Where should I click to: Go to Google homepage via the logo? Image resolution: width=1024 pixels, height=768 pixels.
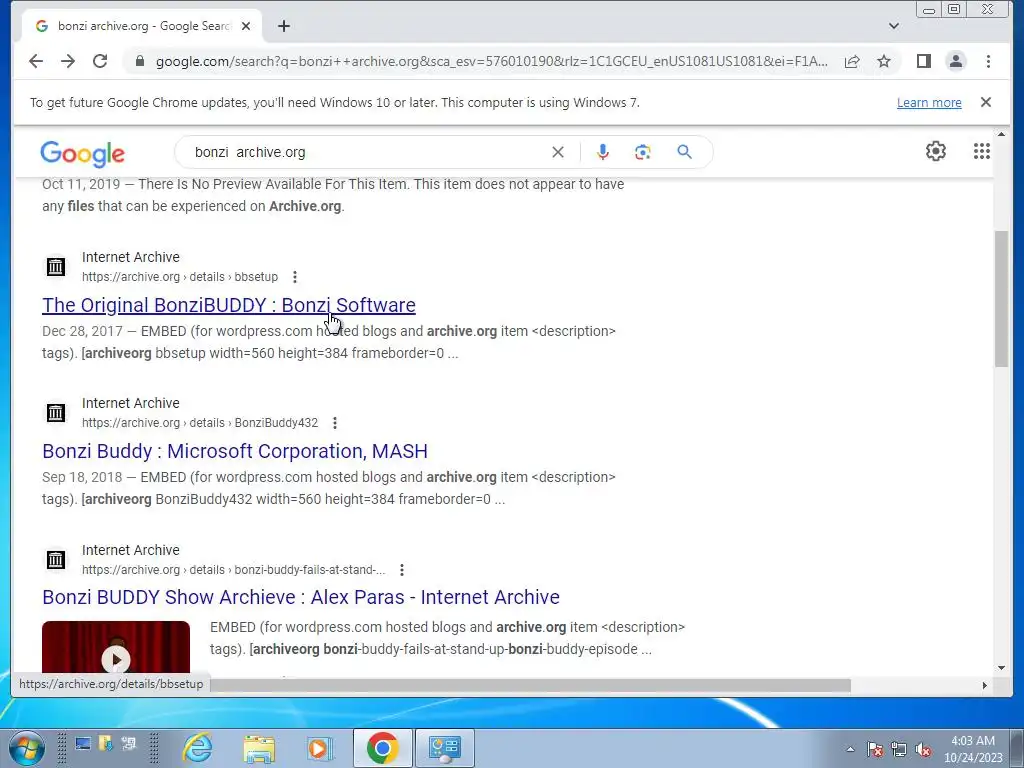coord(82,154)
